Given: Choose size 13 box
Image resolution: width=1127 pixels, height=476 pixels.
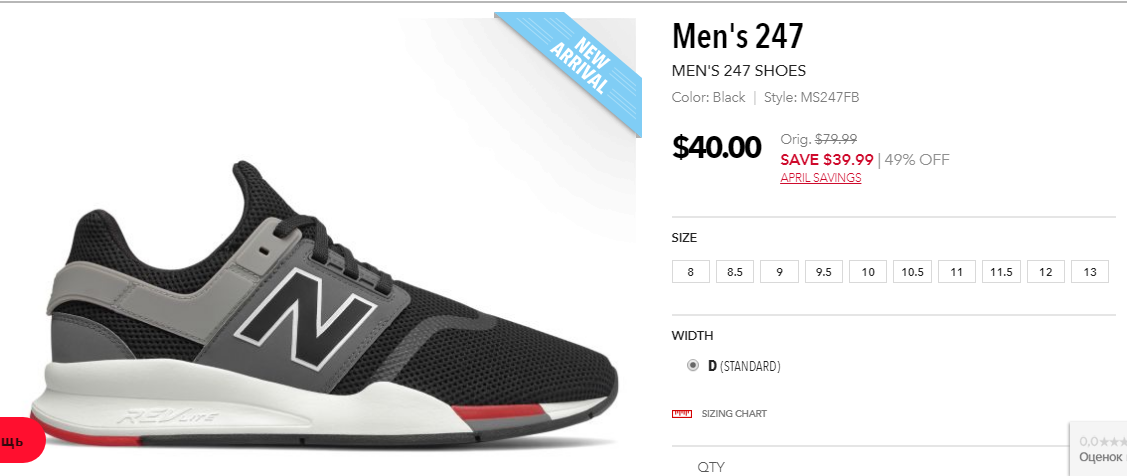Looking at the screenshot, I should tap(1090, 272).
